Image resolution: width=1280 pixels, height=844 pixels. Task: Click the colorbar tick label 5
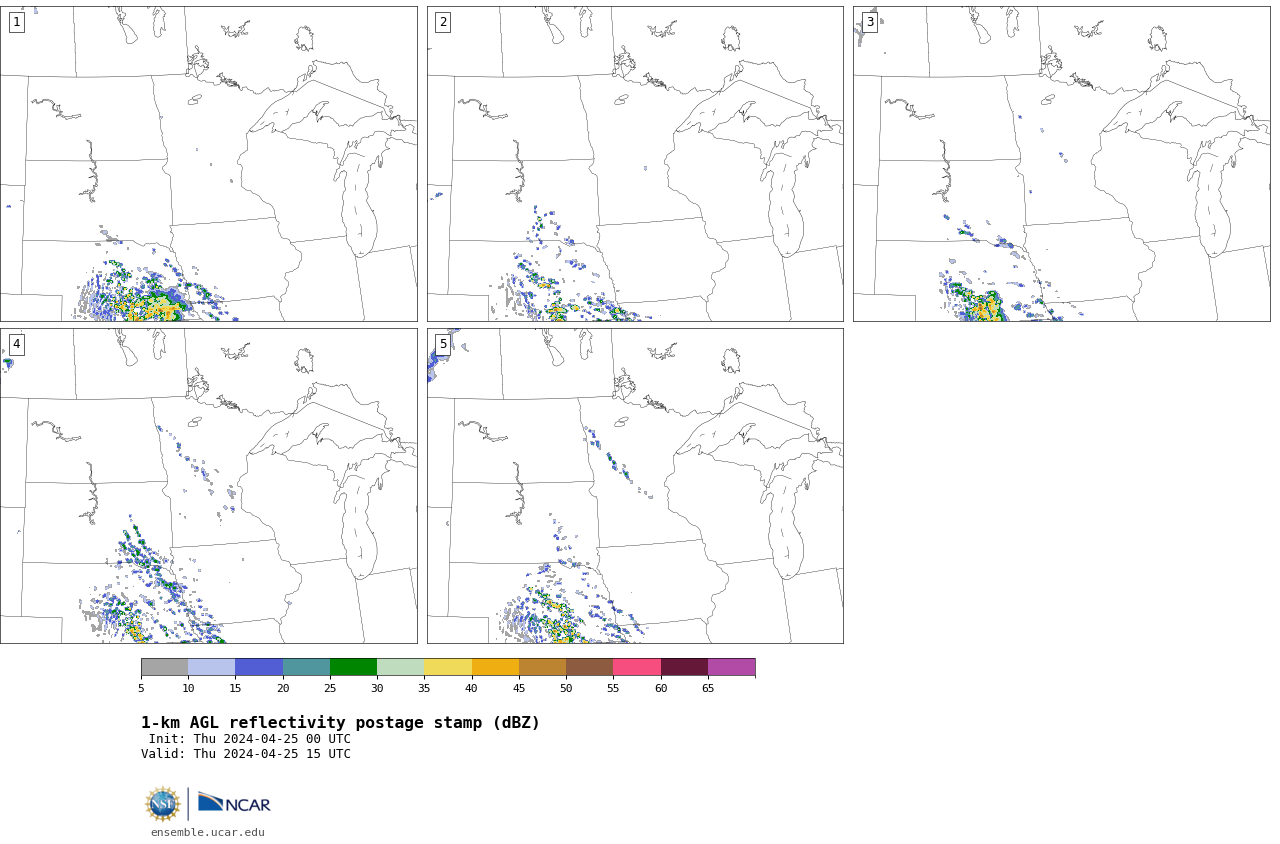(141, 688)
